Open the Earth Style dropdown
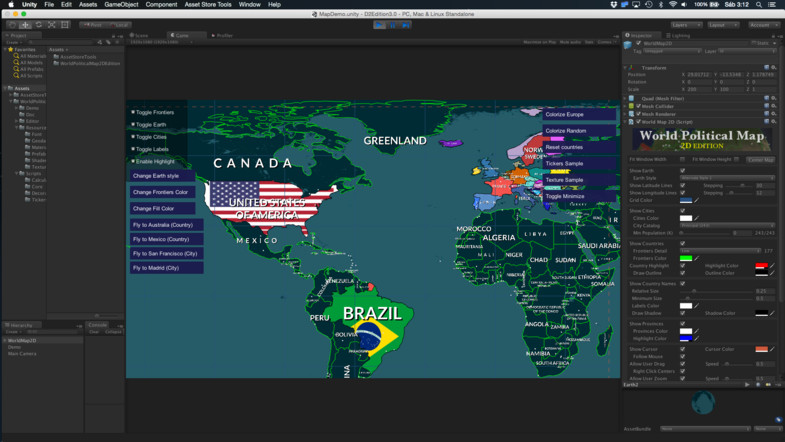785x442 pixels. tap(727, 178)
